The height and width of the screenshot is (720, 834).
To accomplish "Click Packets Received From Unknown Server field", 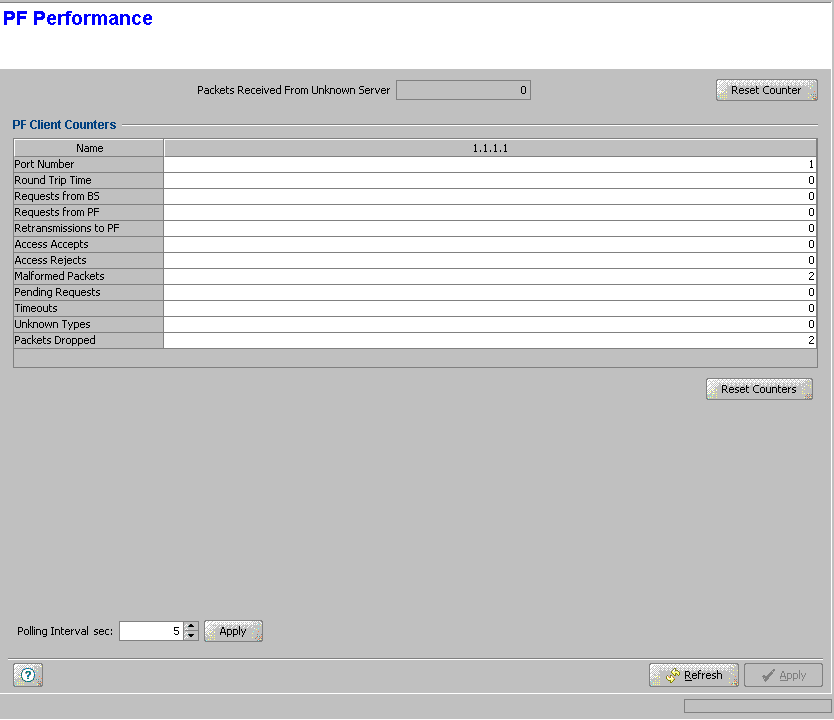I will pyautogui.click(x=463, y=90).
